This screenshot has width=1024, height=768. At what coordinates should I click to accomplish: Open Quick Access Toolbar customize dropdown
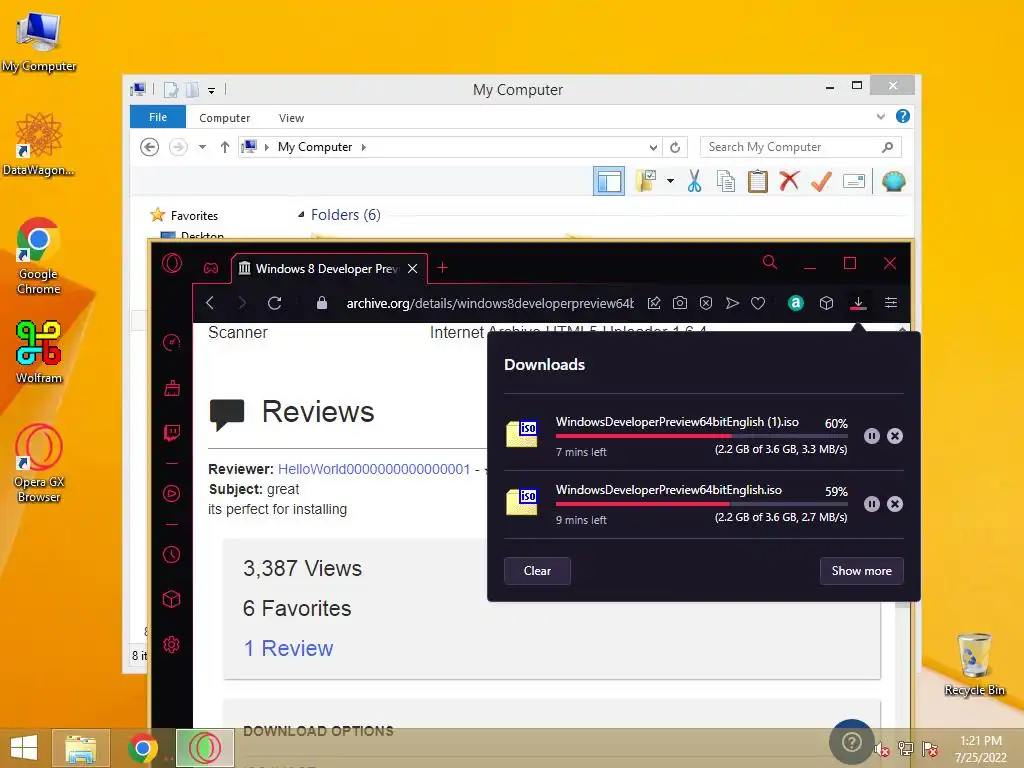tap(212, 91)
